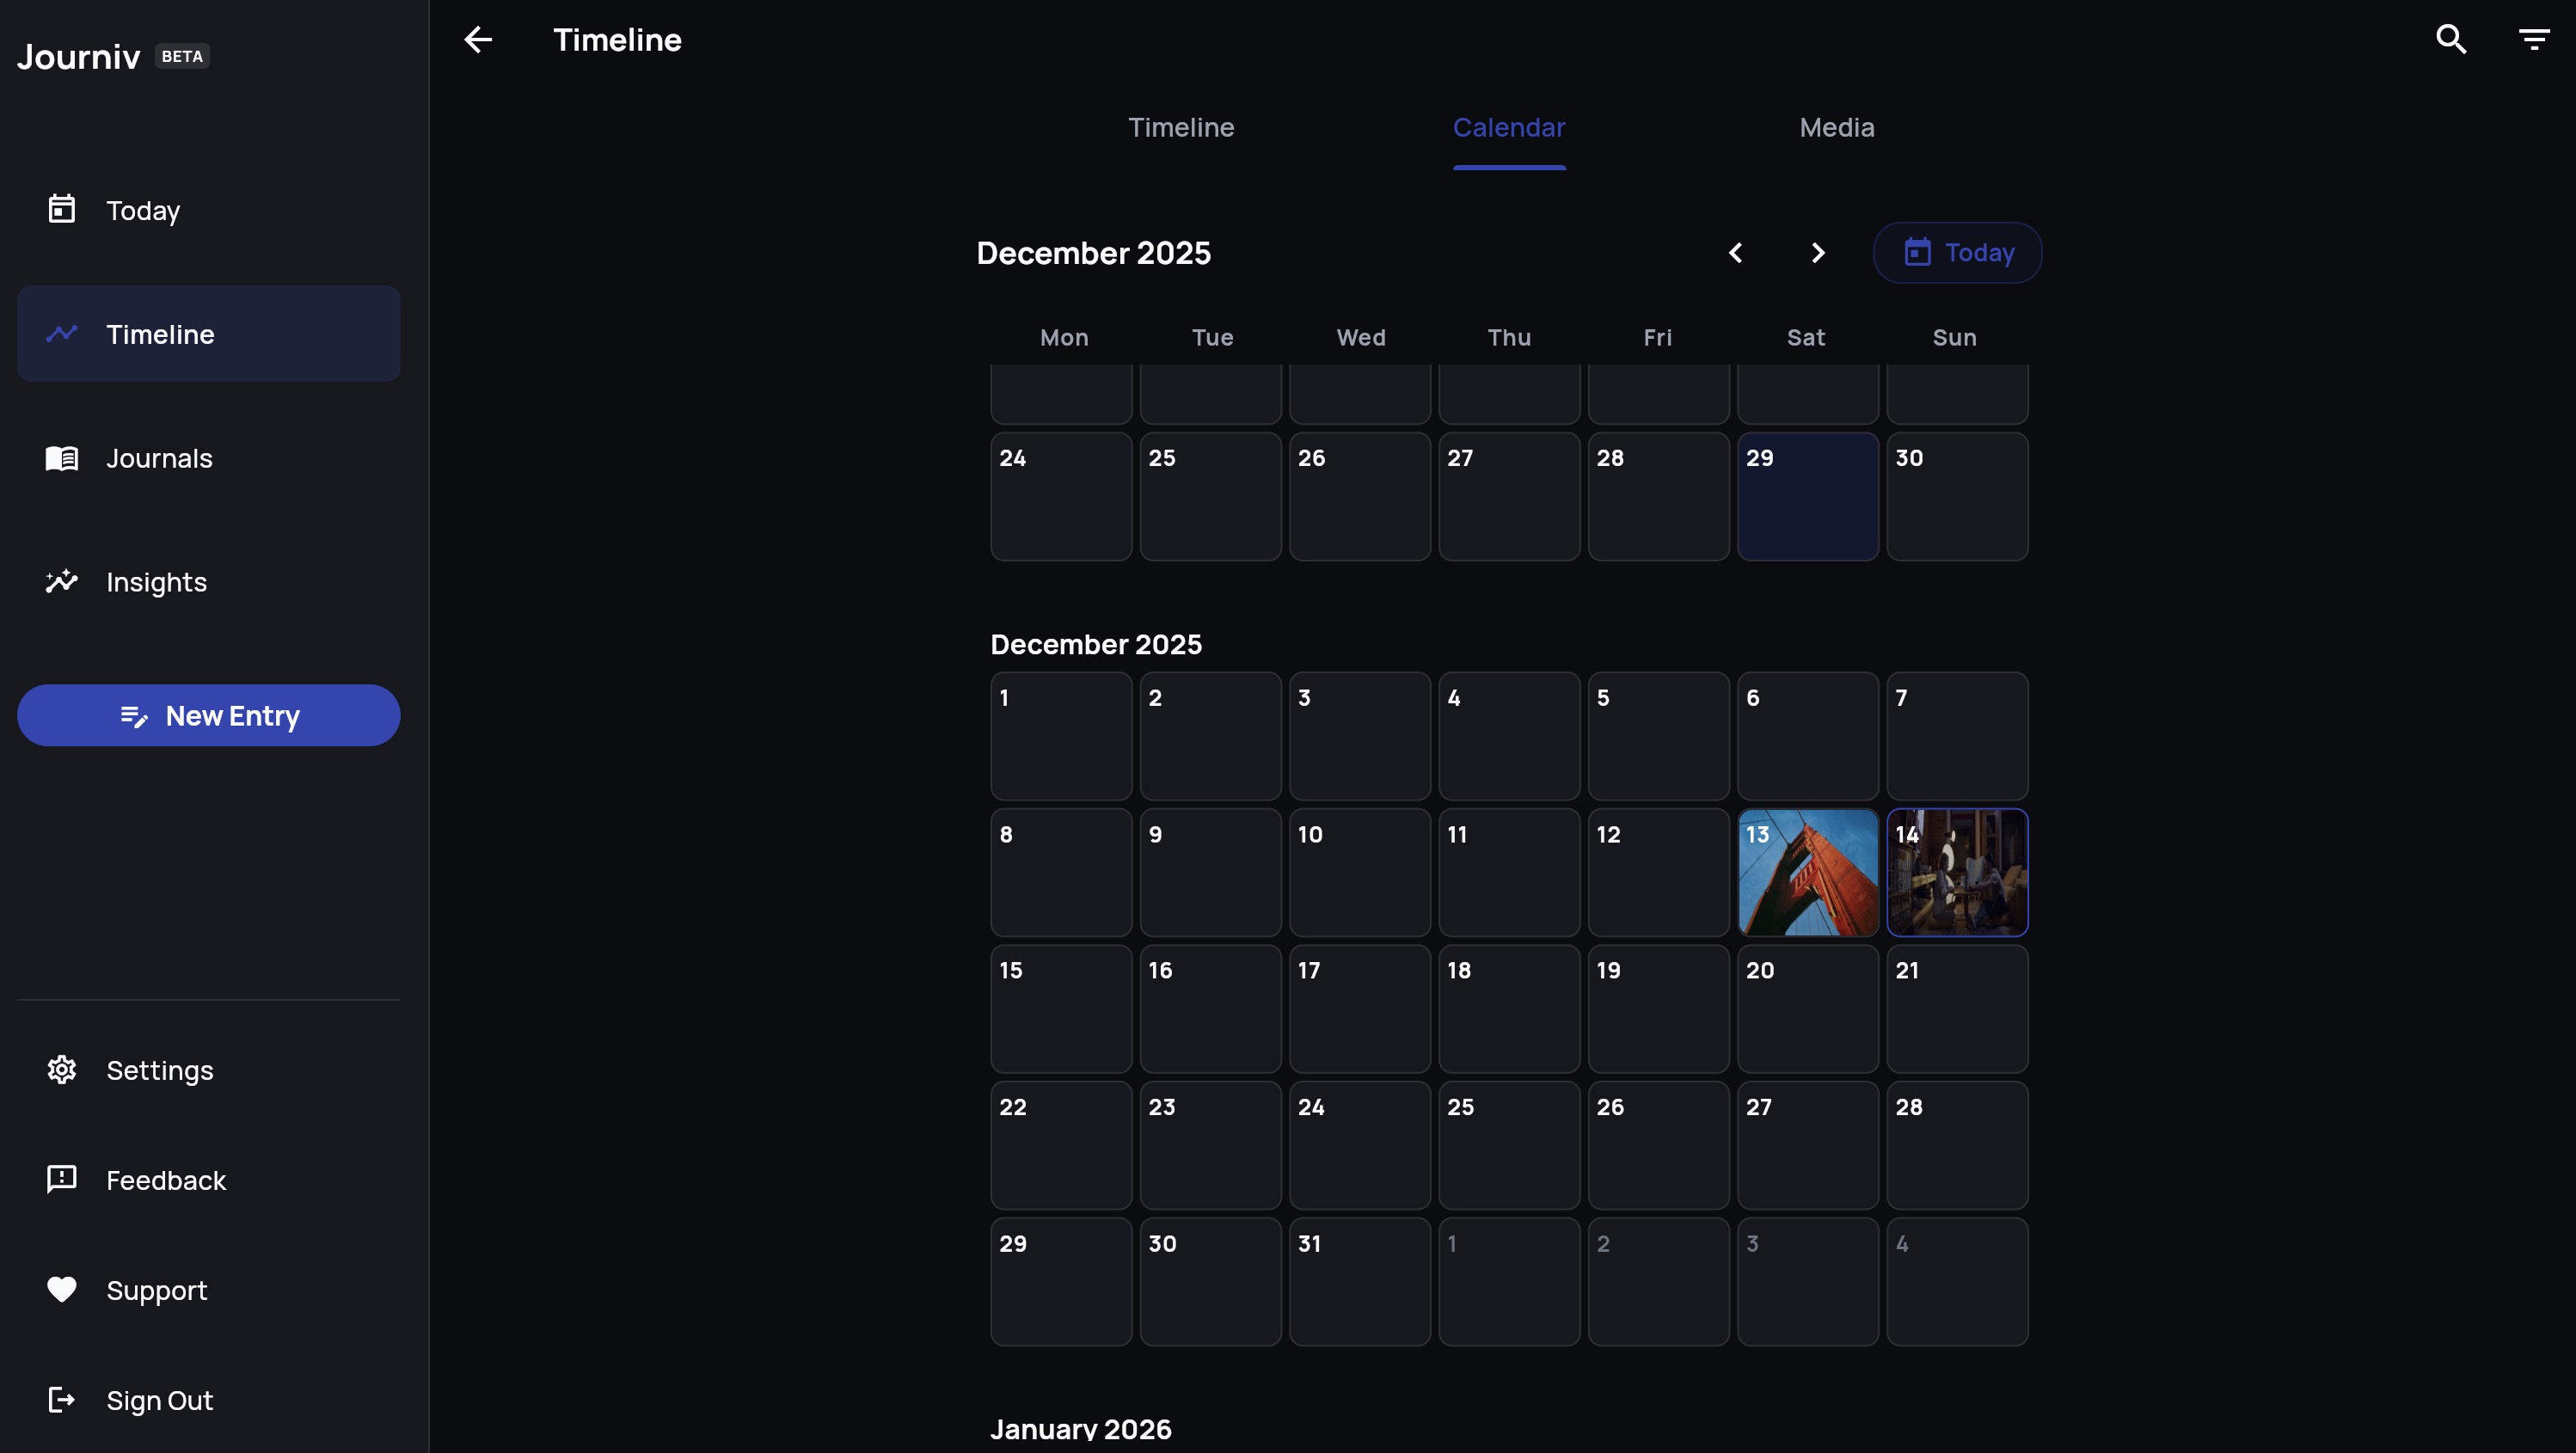2576x1453 pixels.
Task: Open Settings from the sidebar
Action: (x=160, y=1069)
